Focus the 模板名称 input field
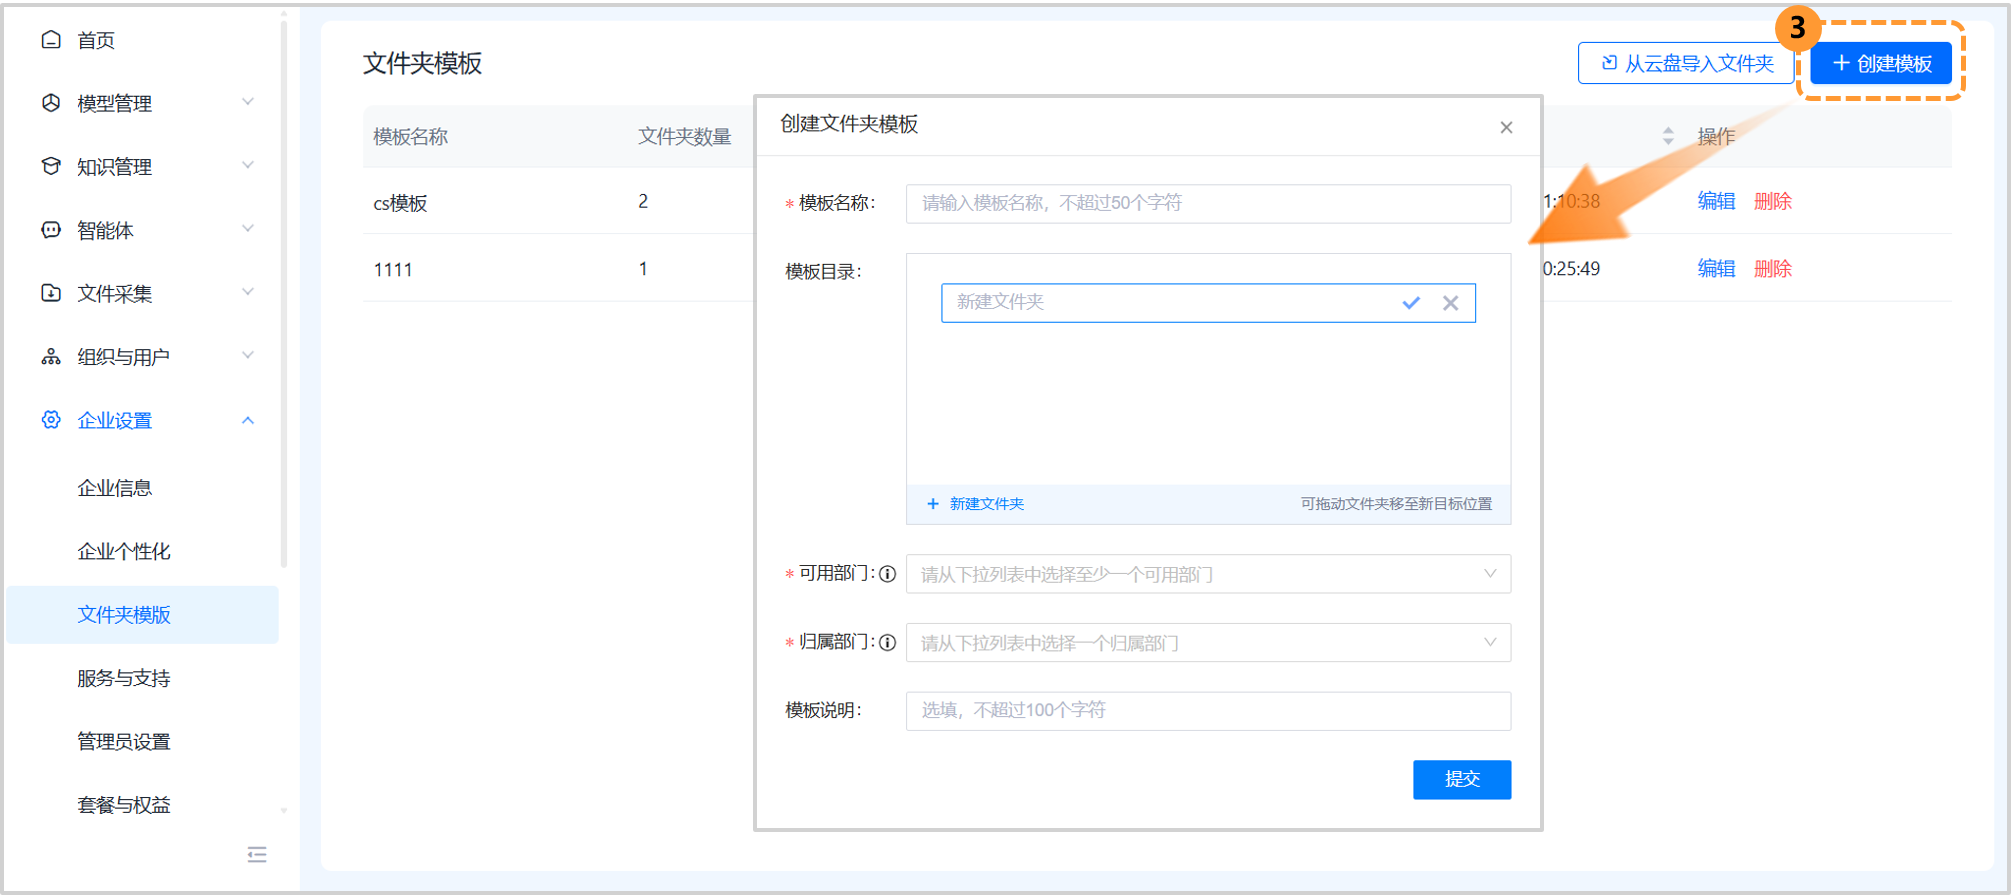Image resolution: width=2011 pixels, height=895 pixels. point(1208,203)
